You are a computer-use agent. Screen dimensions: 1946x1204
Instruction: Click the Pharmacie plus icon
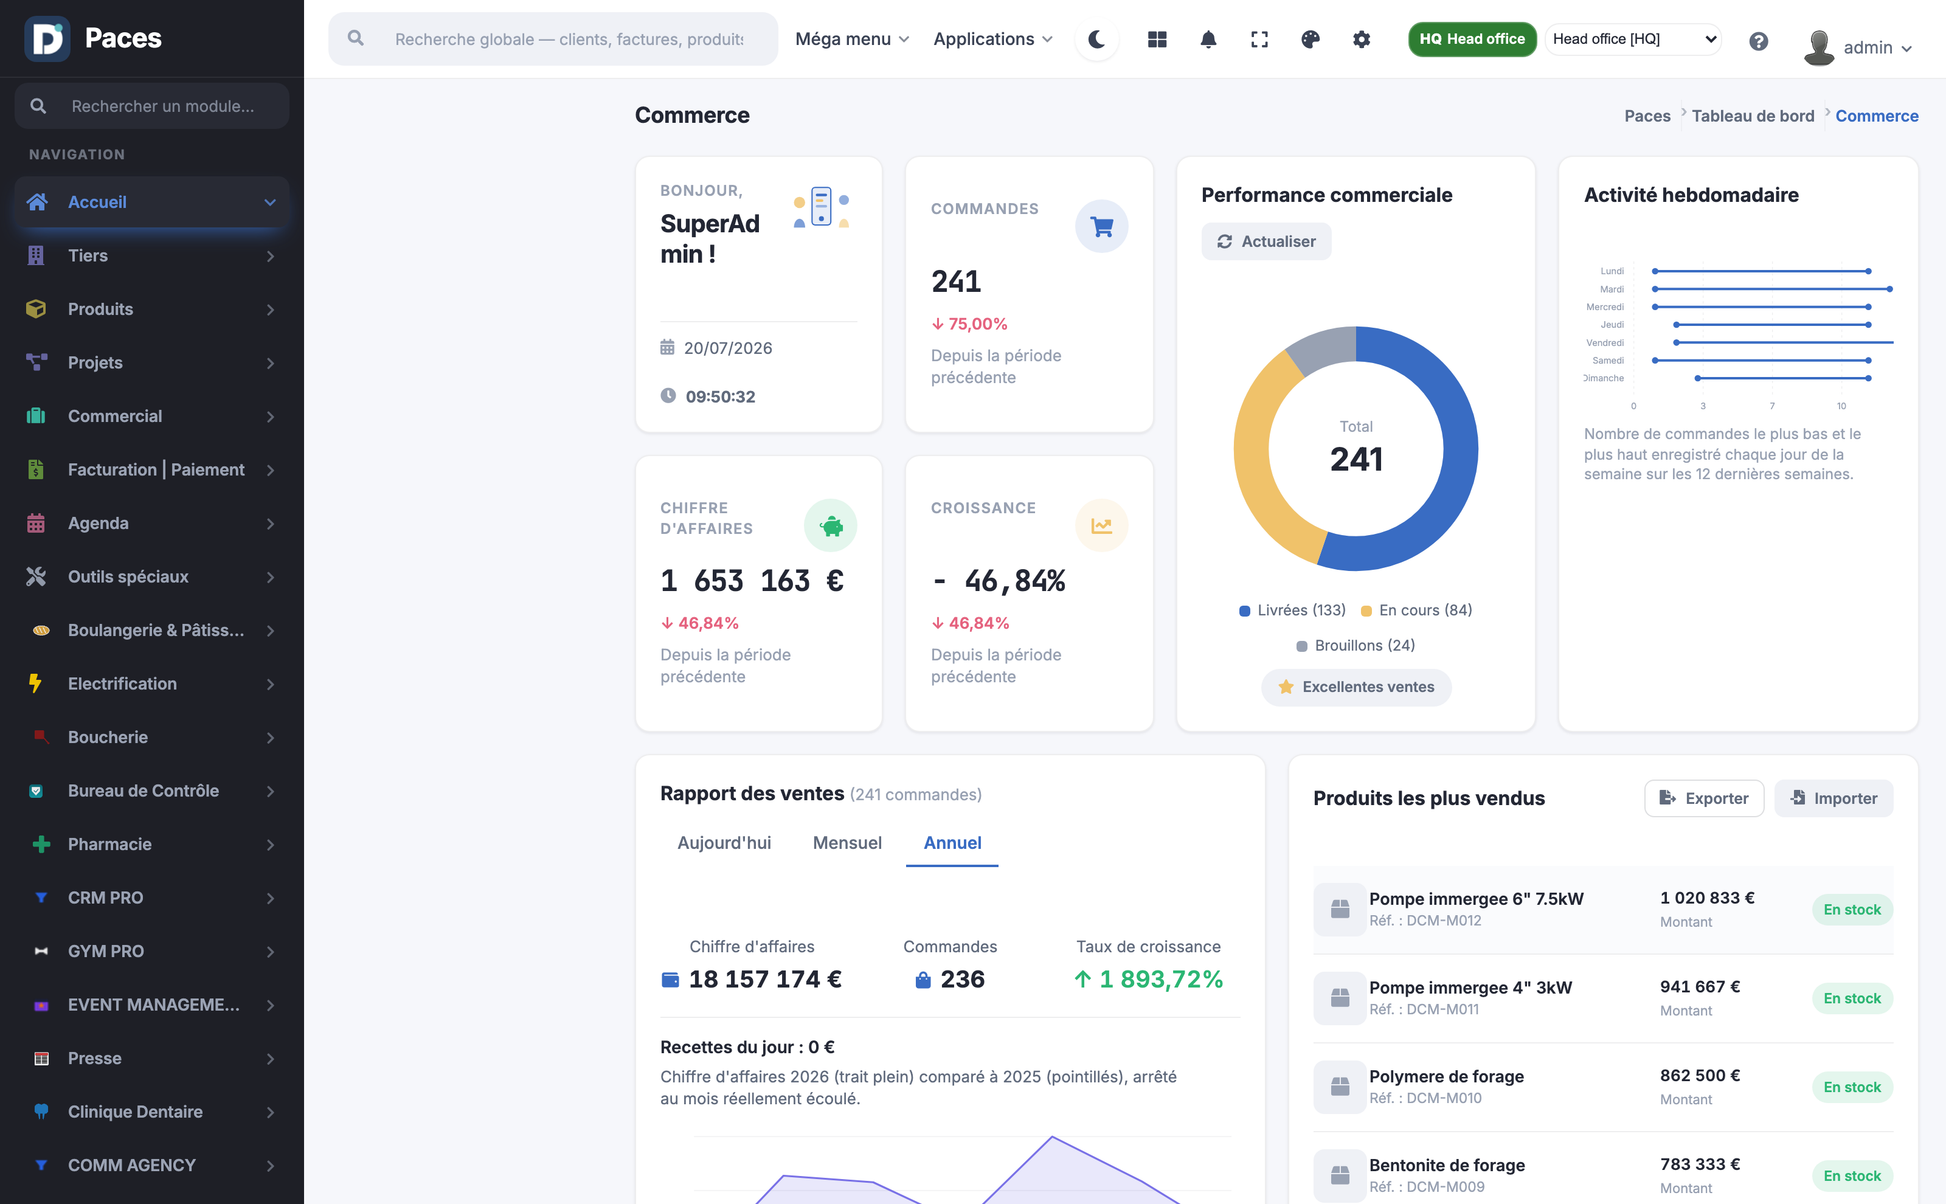pos(41,844)
